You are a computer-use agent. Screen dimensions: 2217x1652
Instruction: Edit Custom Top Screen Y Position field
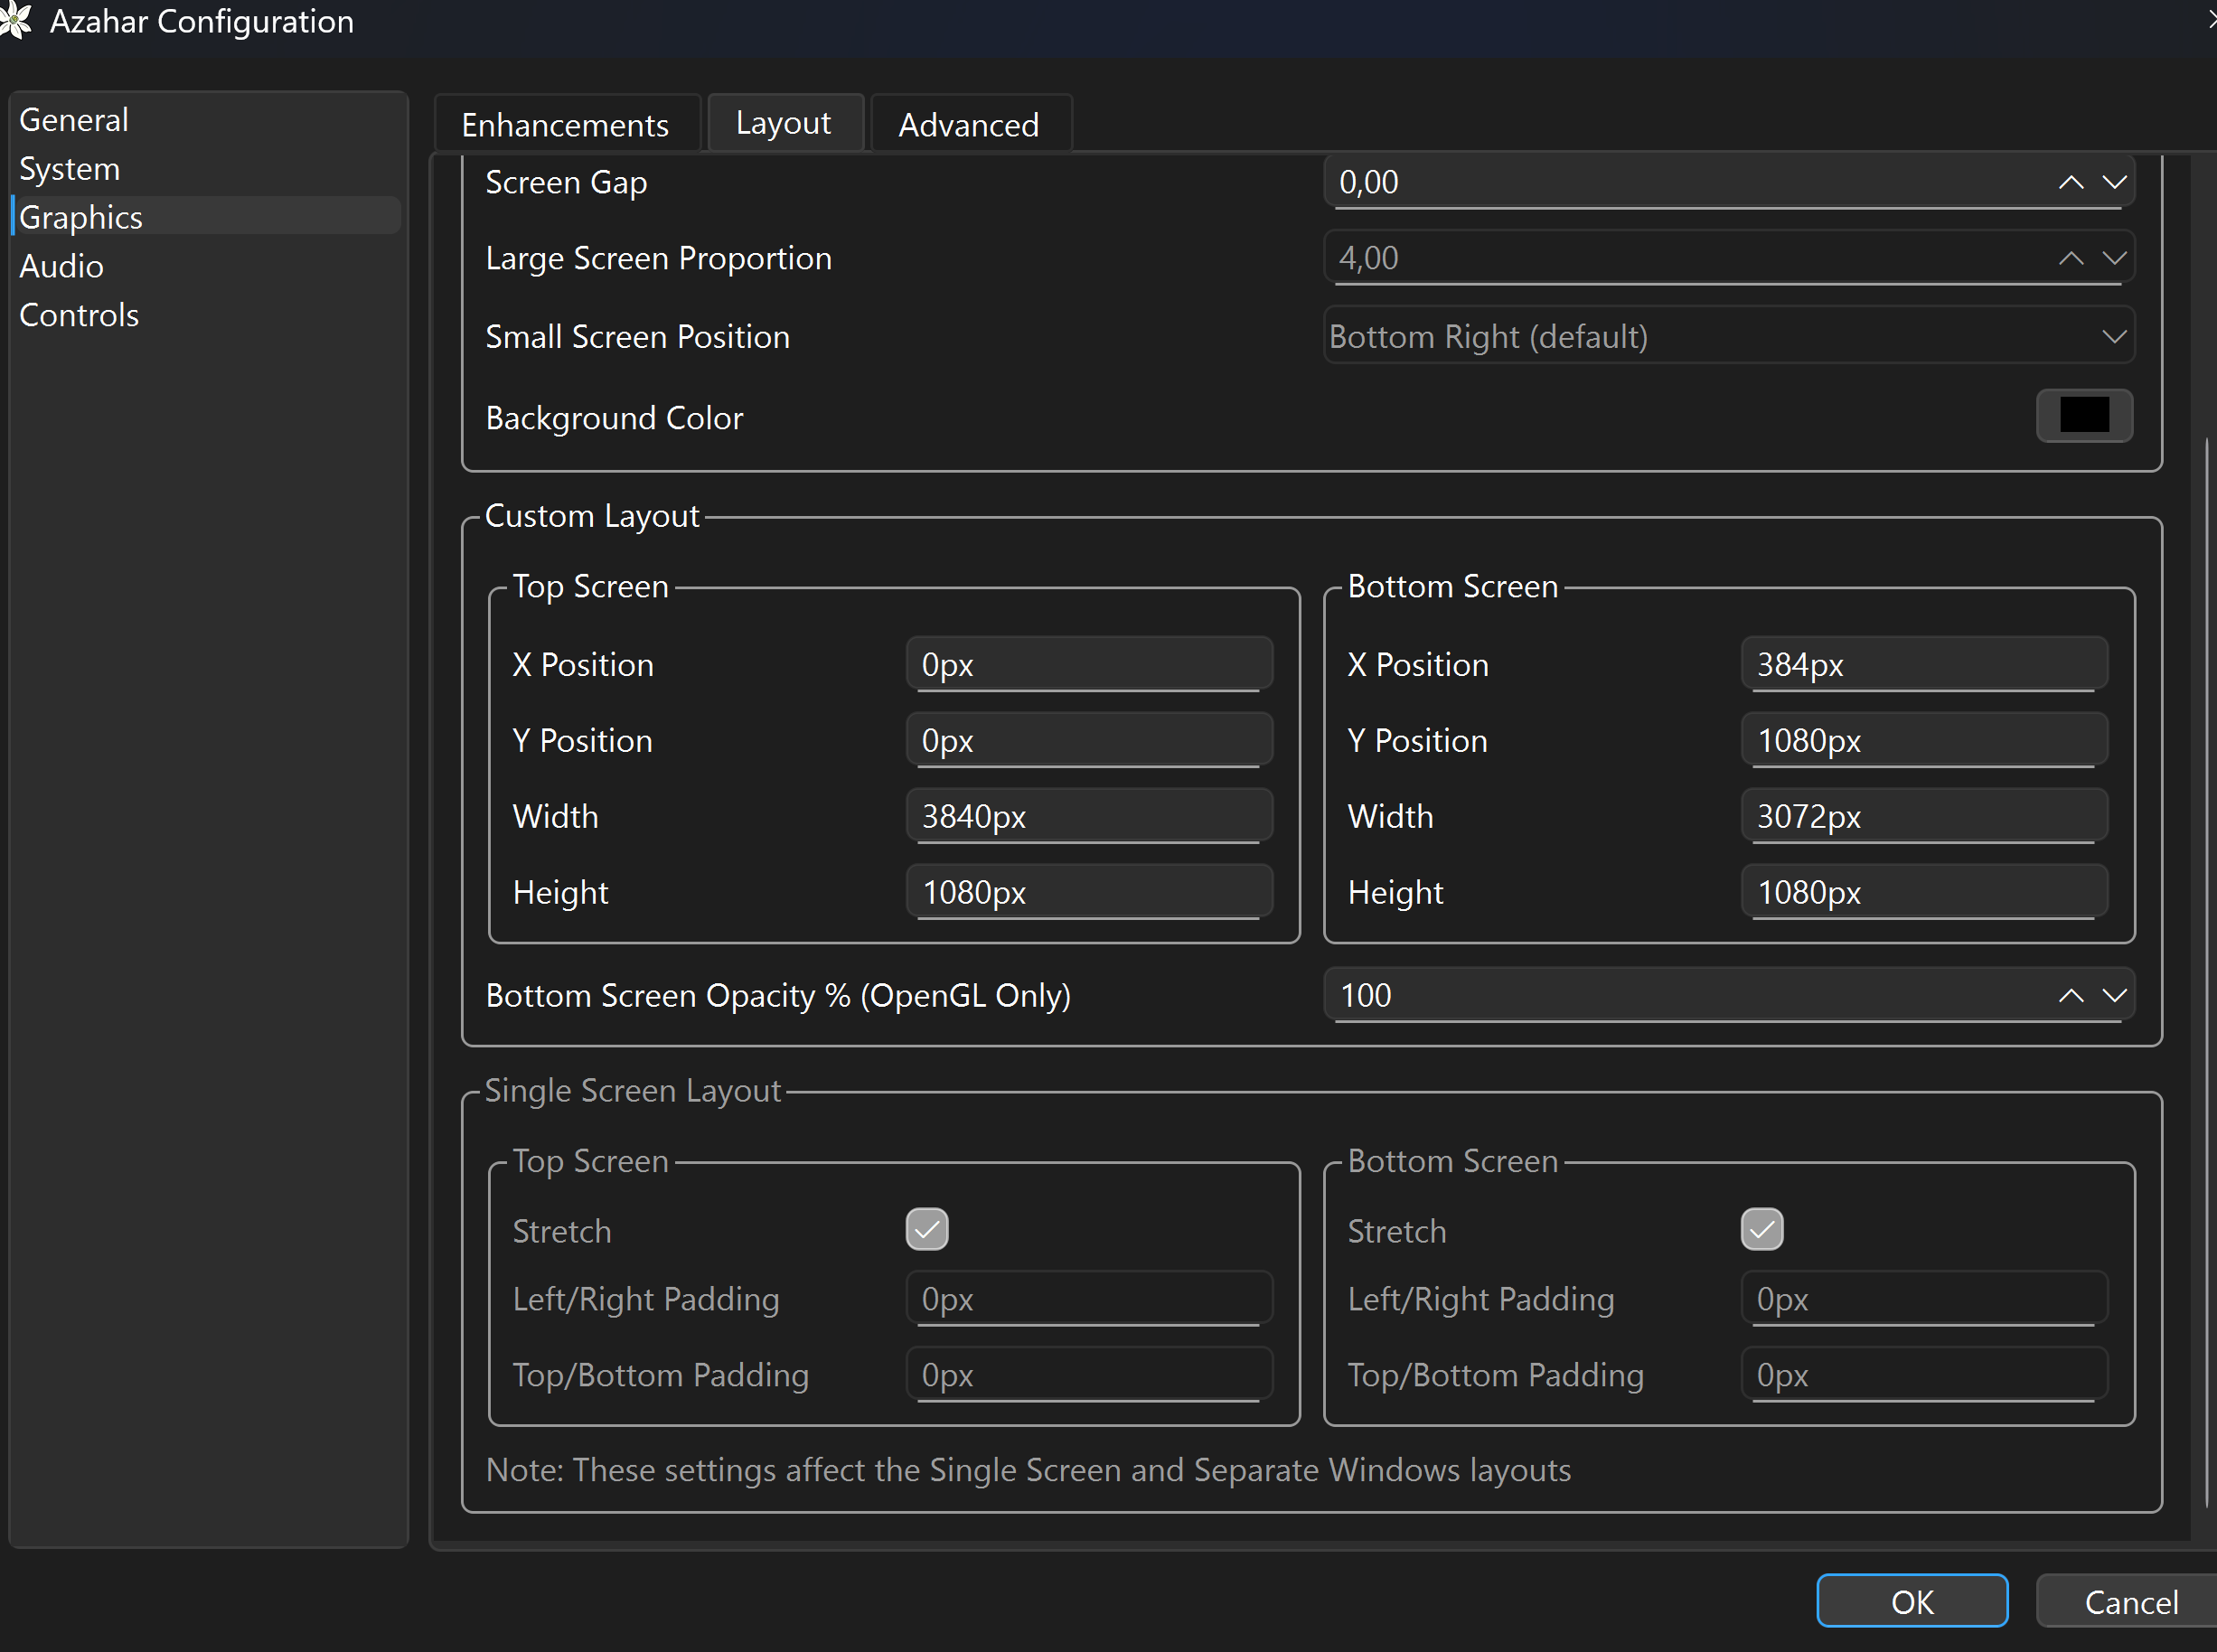[x=1090, y=740]
